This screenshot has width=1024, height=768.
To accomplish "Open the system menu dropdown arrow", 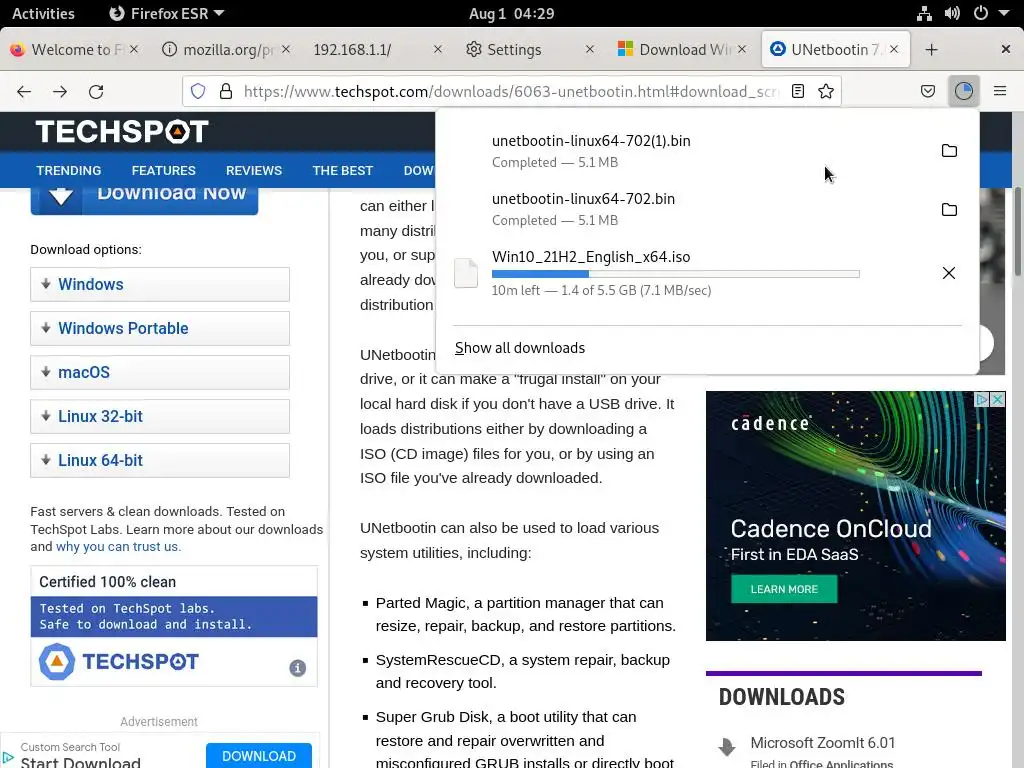I will click(x=1004, y=13).
